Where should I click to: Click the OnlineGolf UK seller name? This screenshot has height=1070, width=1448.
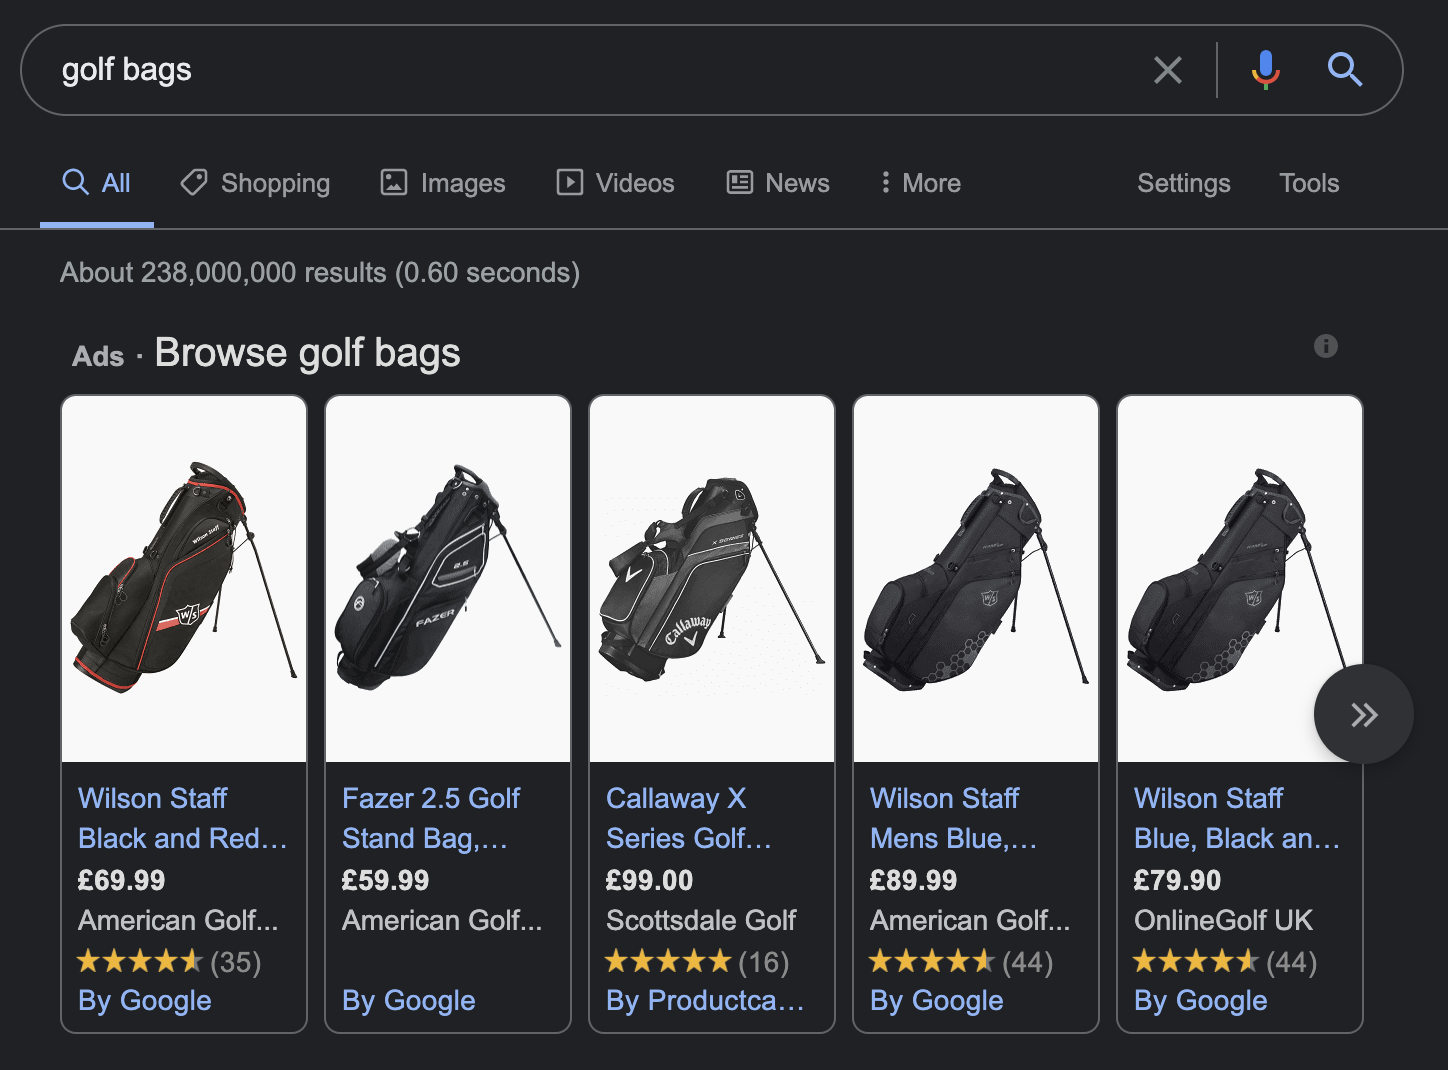pos(1223,920)
